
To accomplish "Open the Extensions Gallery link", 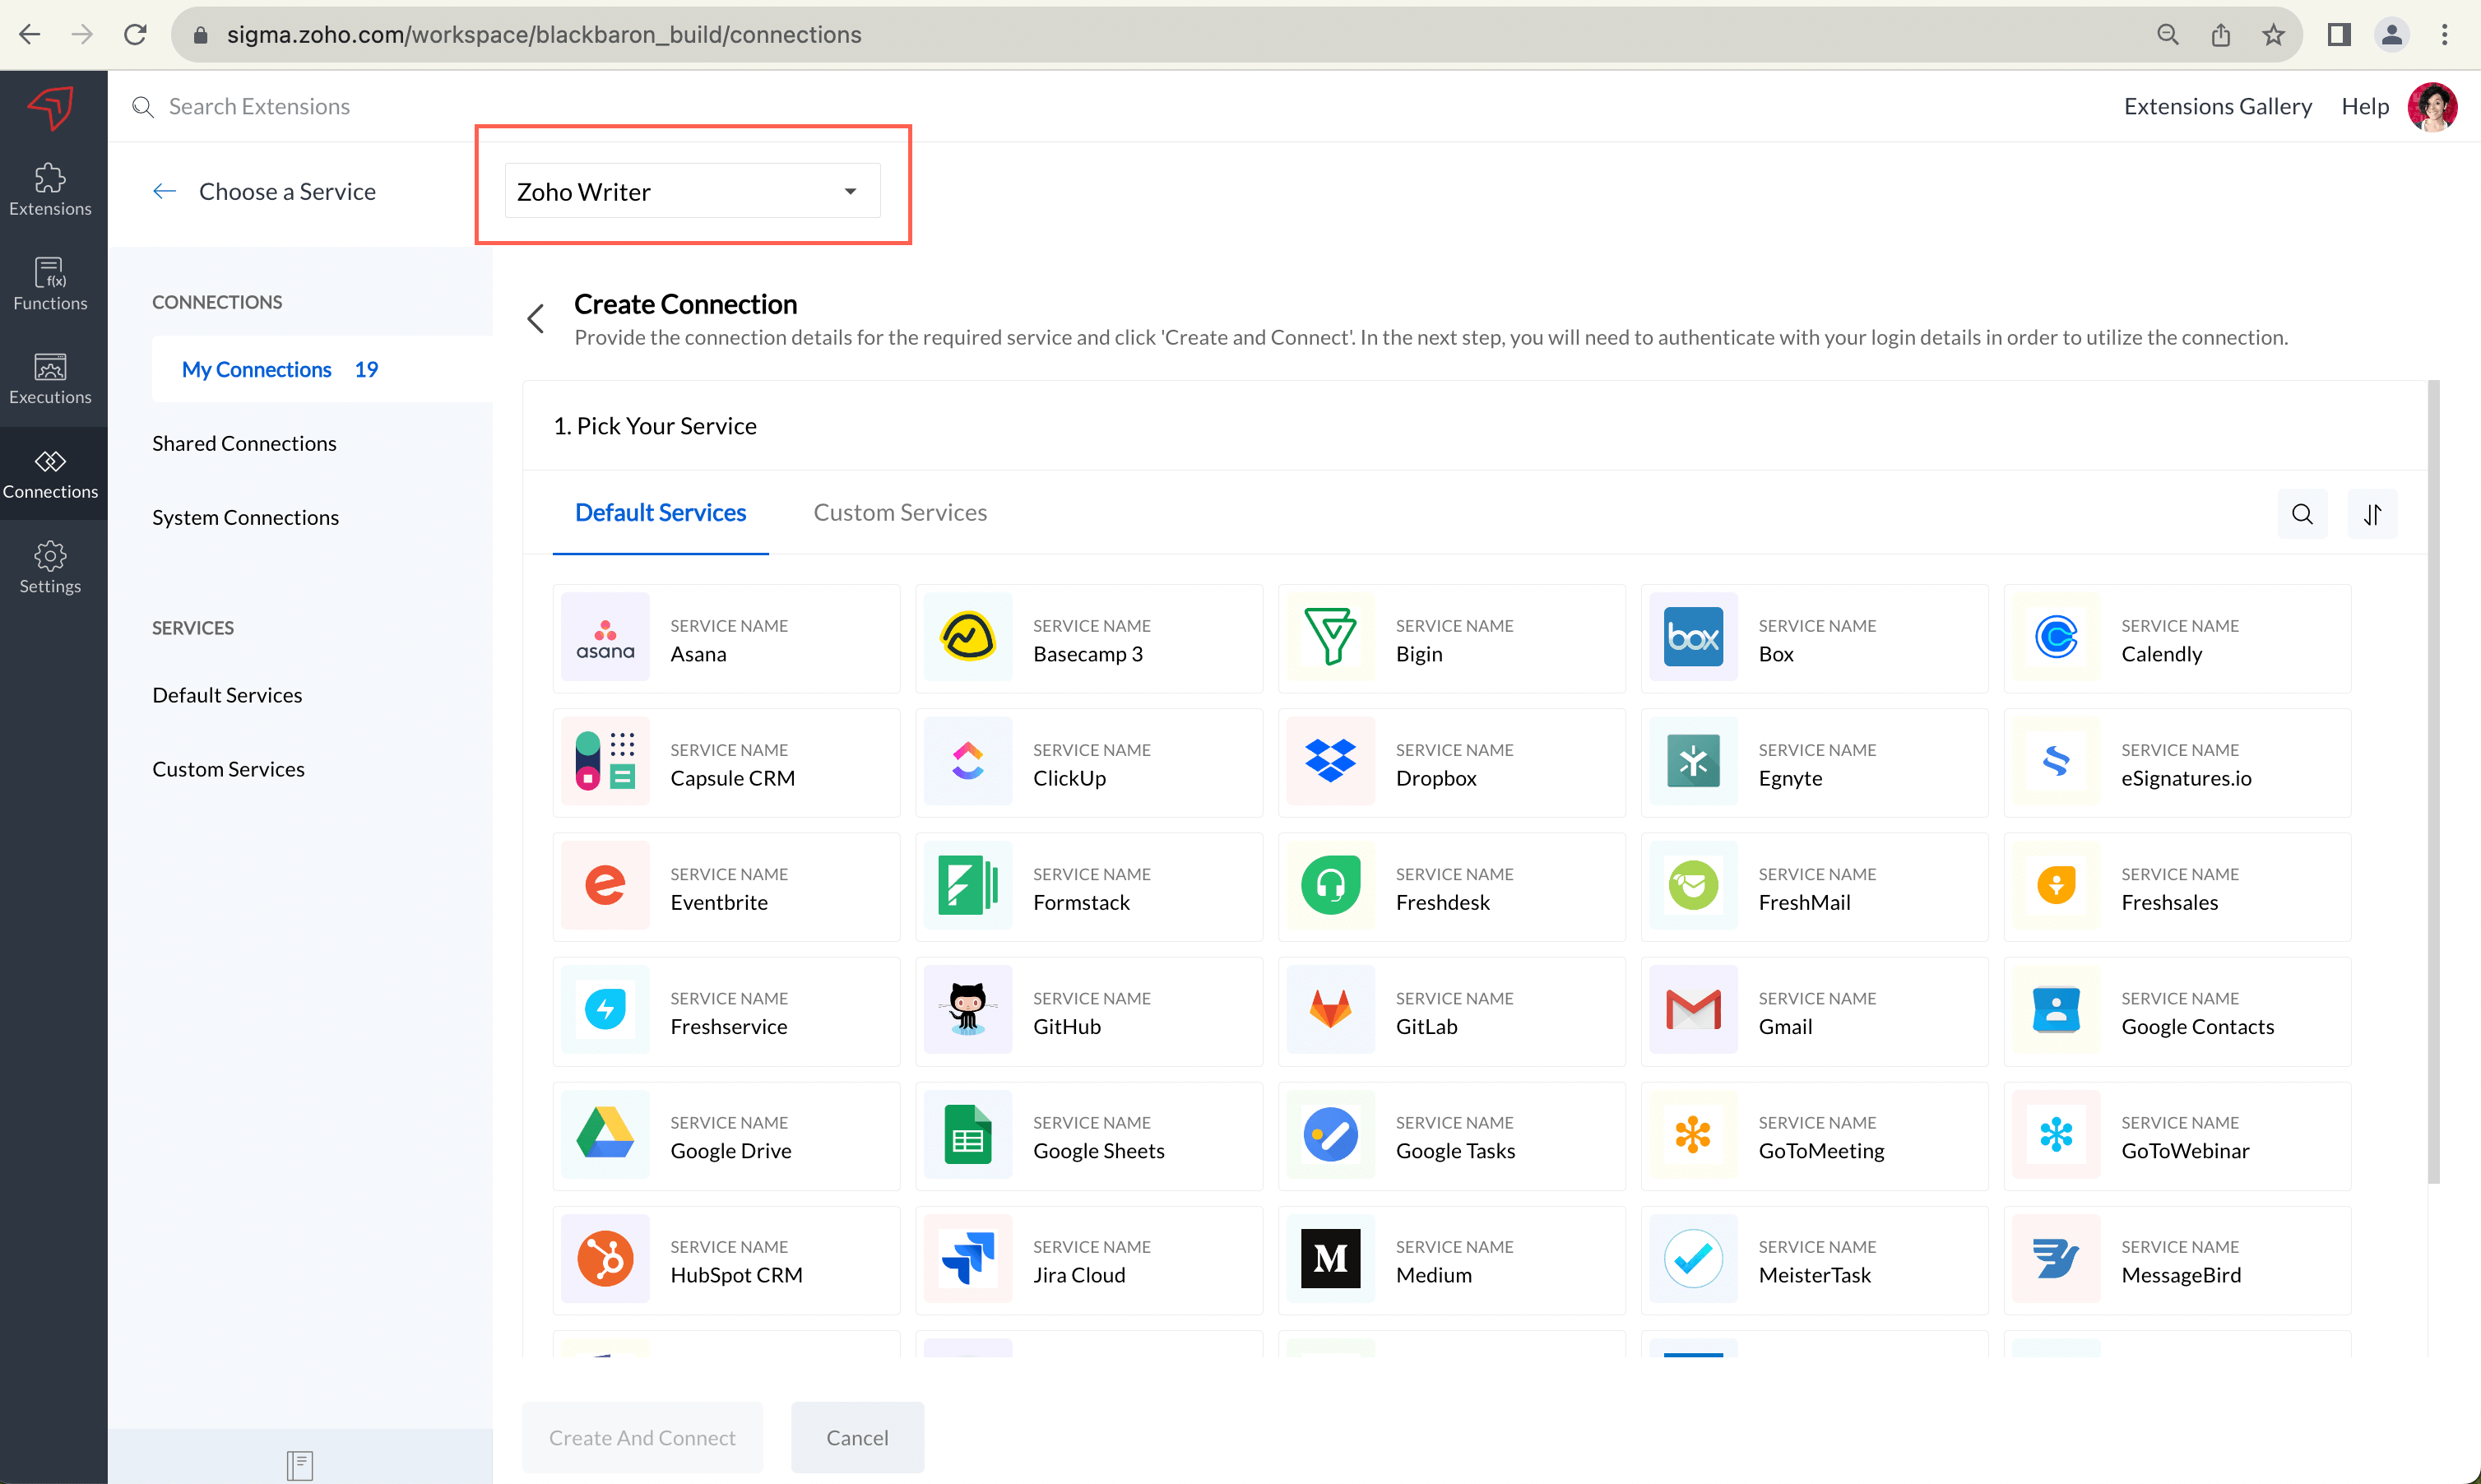I will (x=2216, y=106).
